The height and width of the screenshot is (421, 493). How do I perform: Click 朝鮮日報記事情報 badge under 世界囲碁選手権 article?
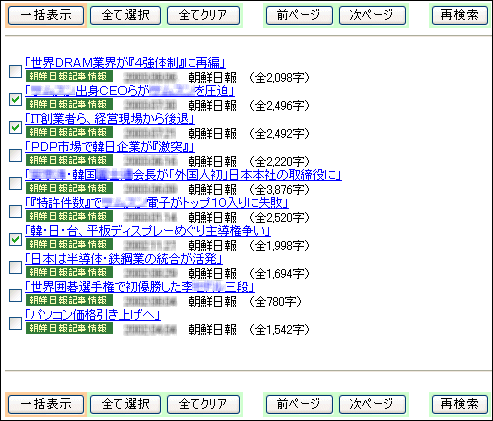(x=69, y=300)
